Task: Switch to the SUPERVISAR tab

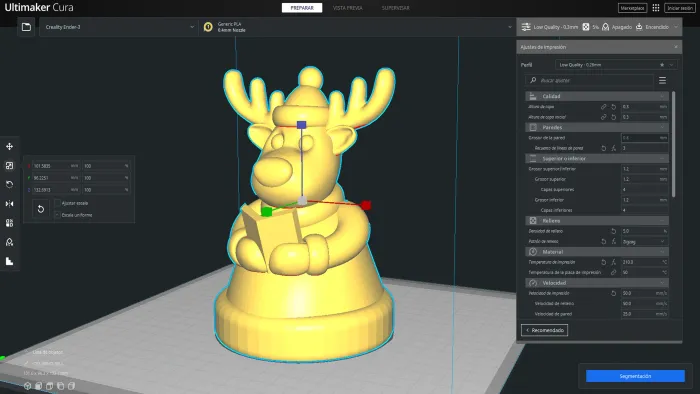Action: click(396, 8)
